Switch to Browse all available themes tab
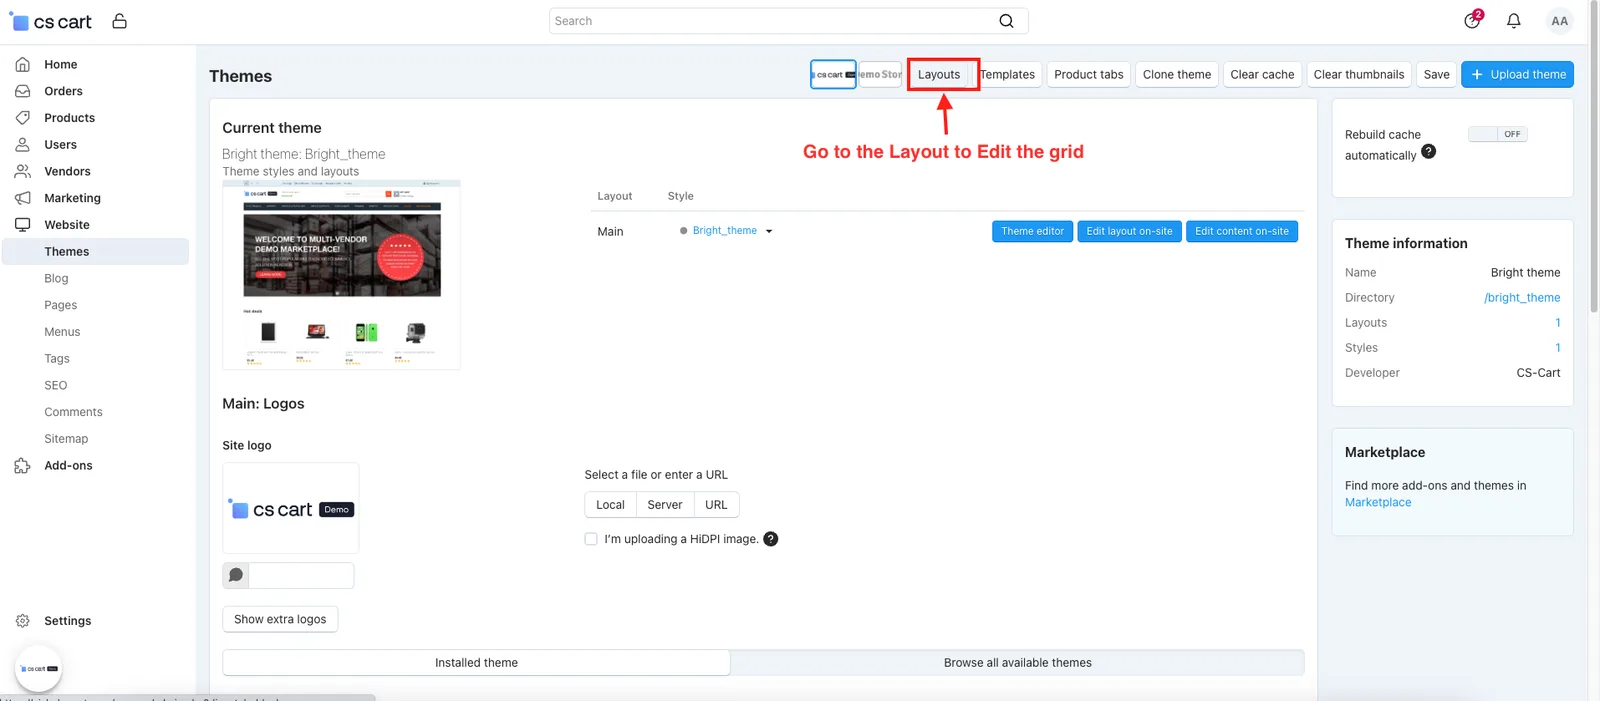Image resolution: width=1600 pixels, height=701 pixels. pyautogui.click(x=1017, y=663)
